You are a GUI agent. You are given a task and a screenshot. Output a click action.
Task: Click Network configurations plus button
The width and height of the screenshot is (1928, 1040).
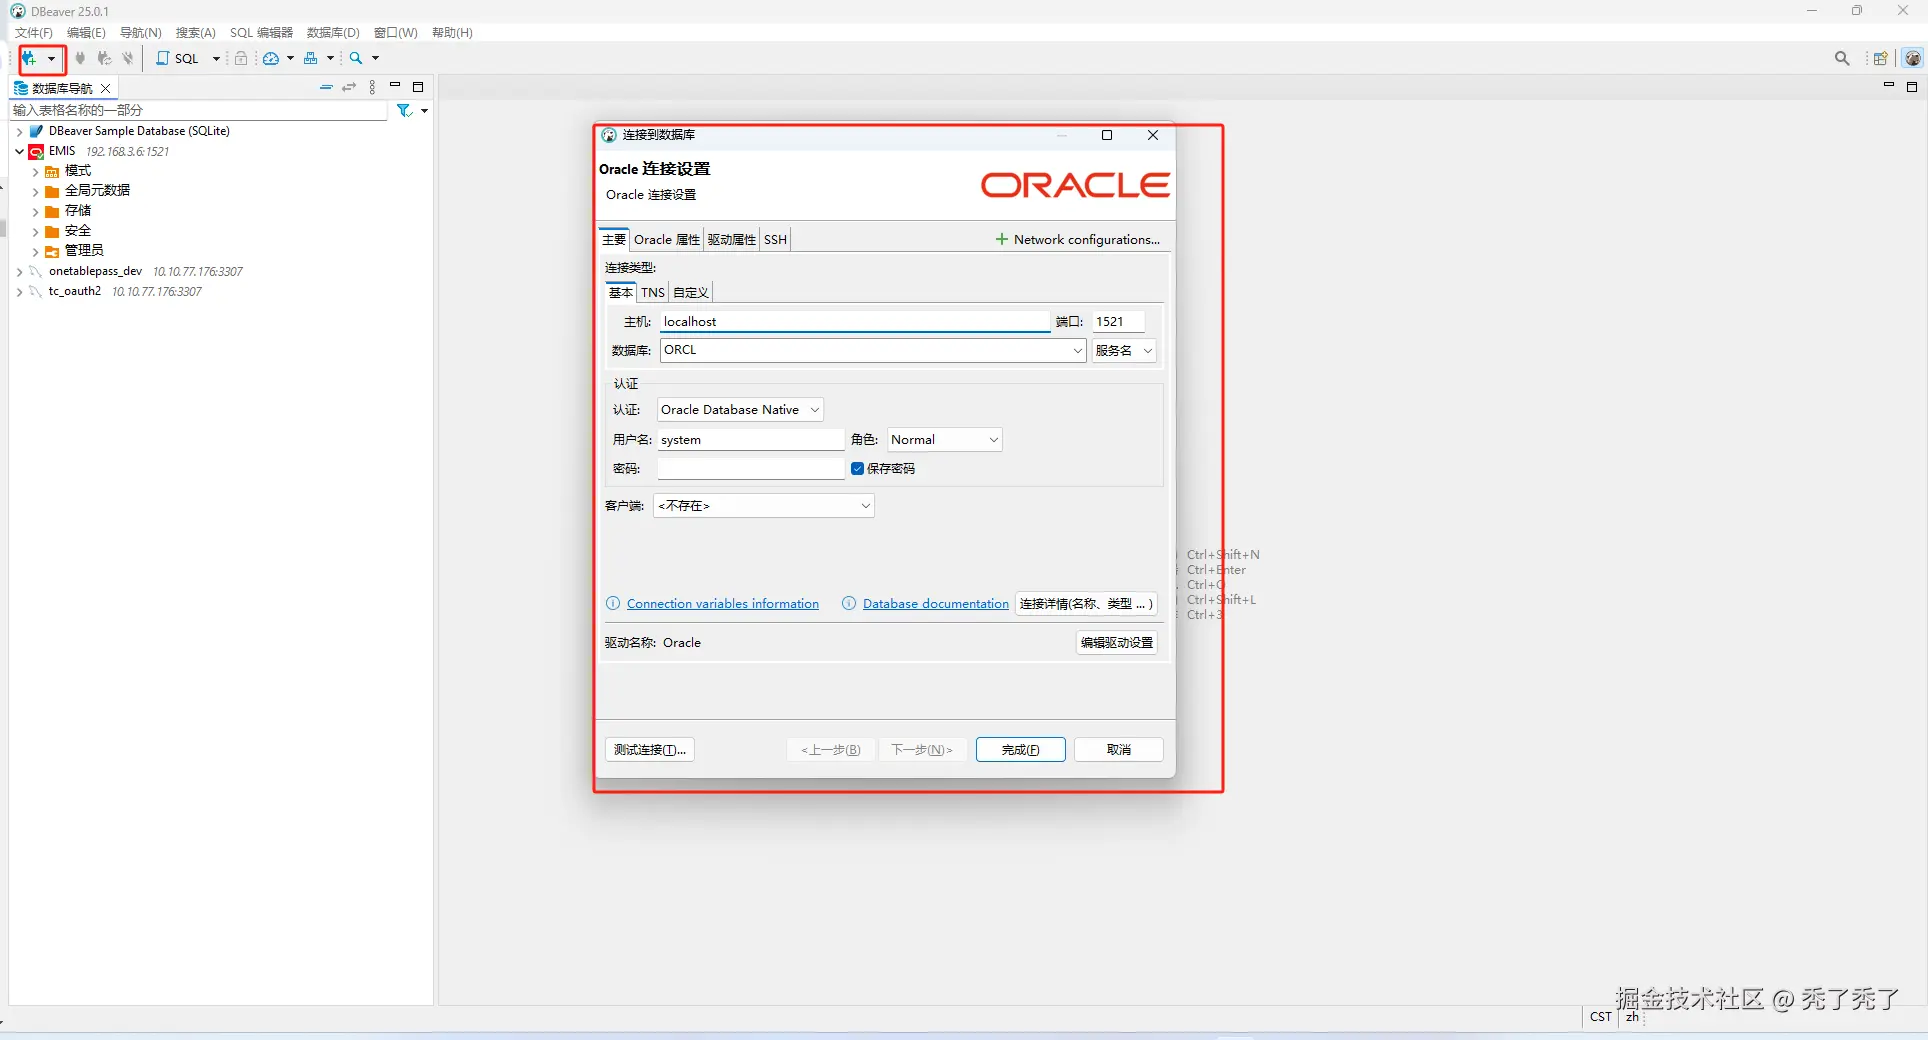tap(1078, 240)
